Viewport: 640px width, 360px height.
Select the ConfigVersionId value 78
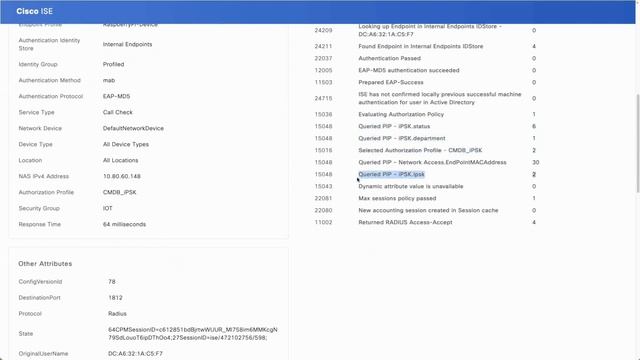tap(112, 282)
